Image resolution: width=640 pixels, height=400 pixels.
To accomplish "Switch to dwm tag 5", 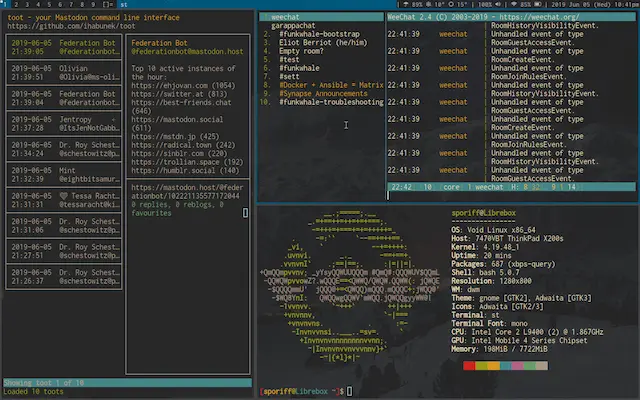I will point(49,4).
